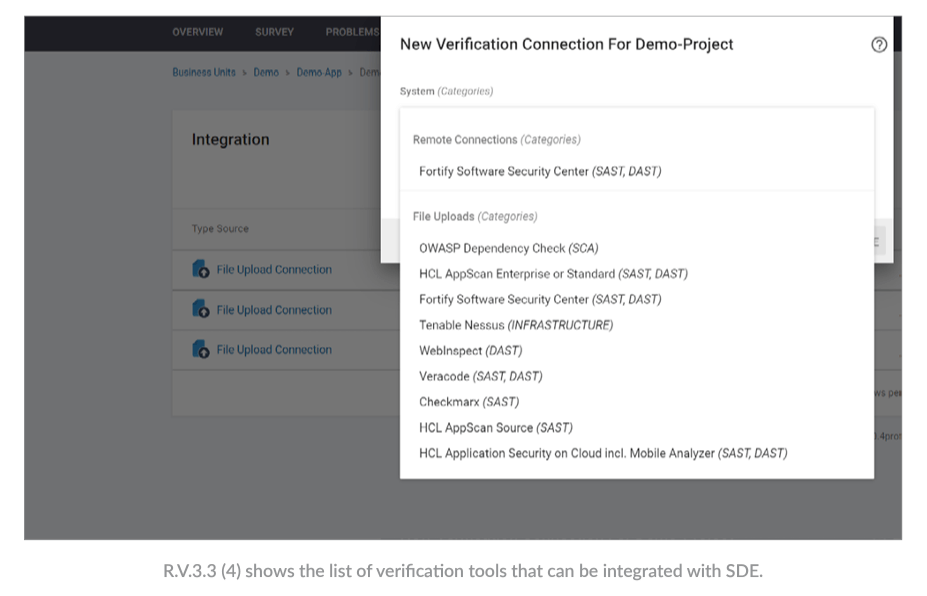This screenshot has width=927, height=596.
Task: Click the Integration heading
Action: tap(231, 140)
